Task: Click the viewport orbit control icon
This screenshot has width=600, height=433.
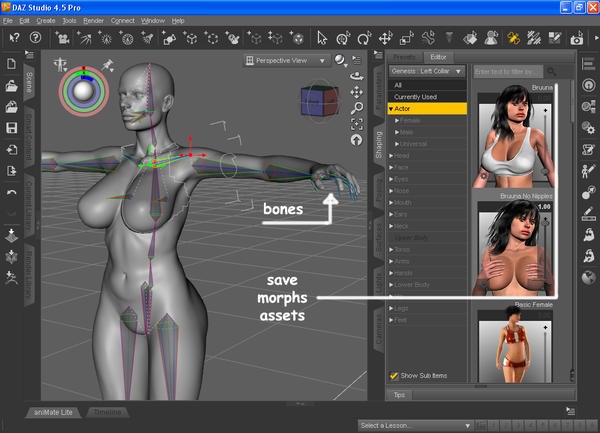Action: (x=357, y=76)
